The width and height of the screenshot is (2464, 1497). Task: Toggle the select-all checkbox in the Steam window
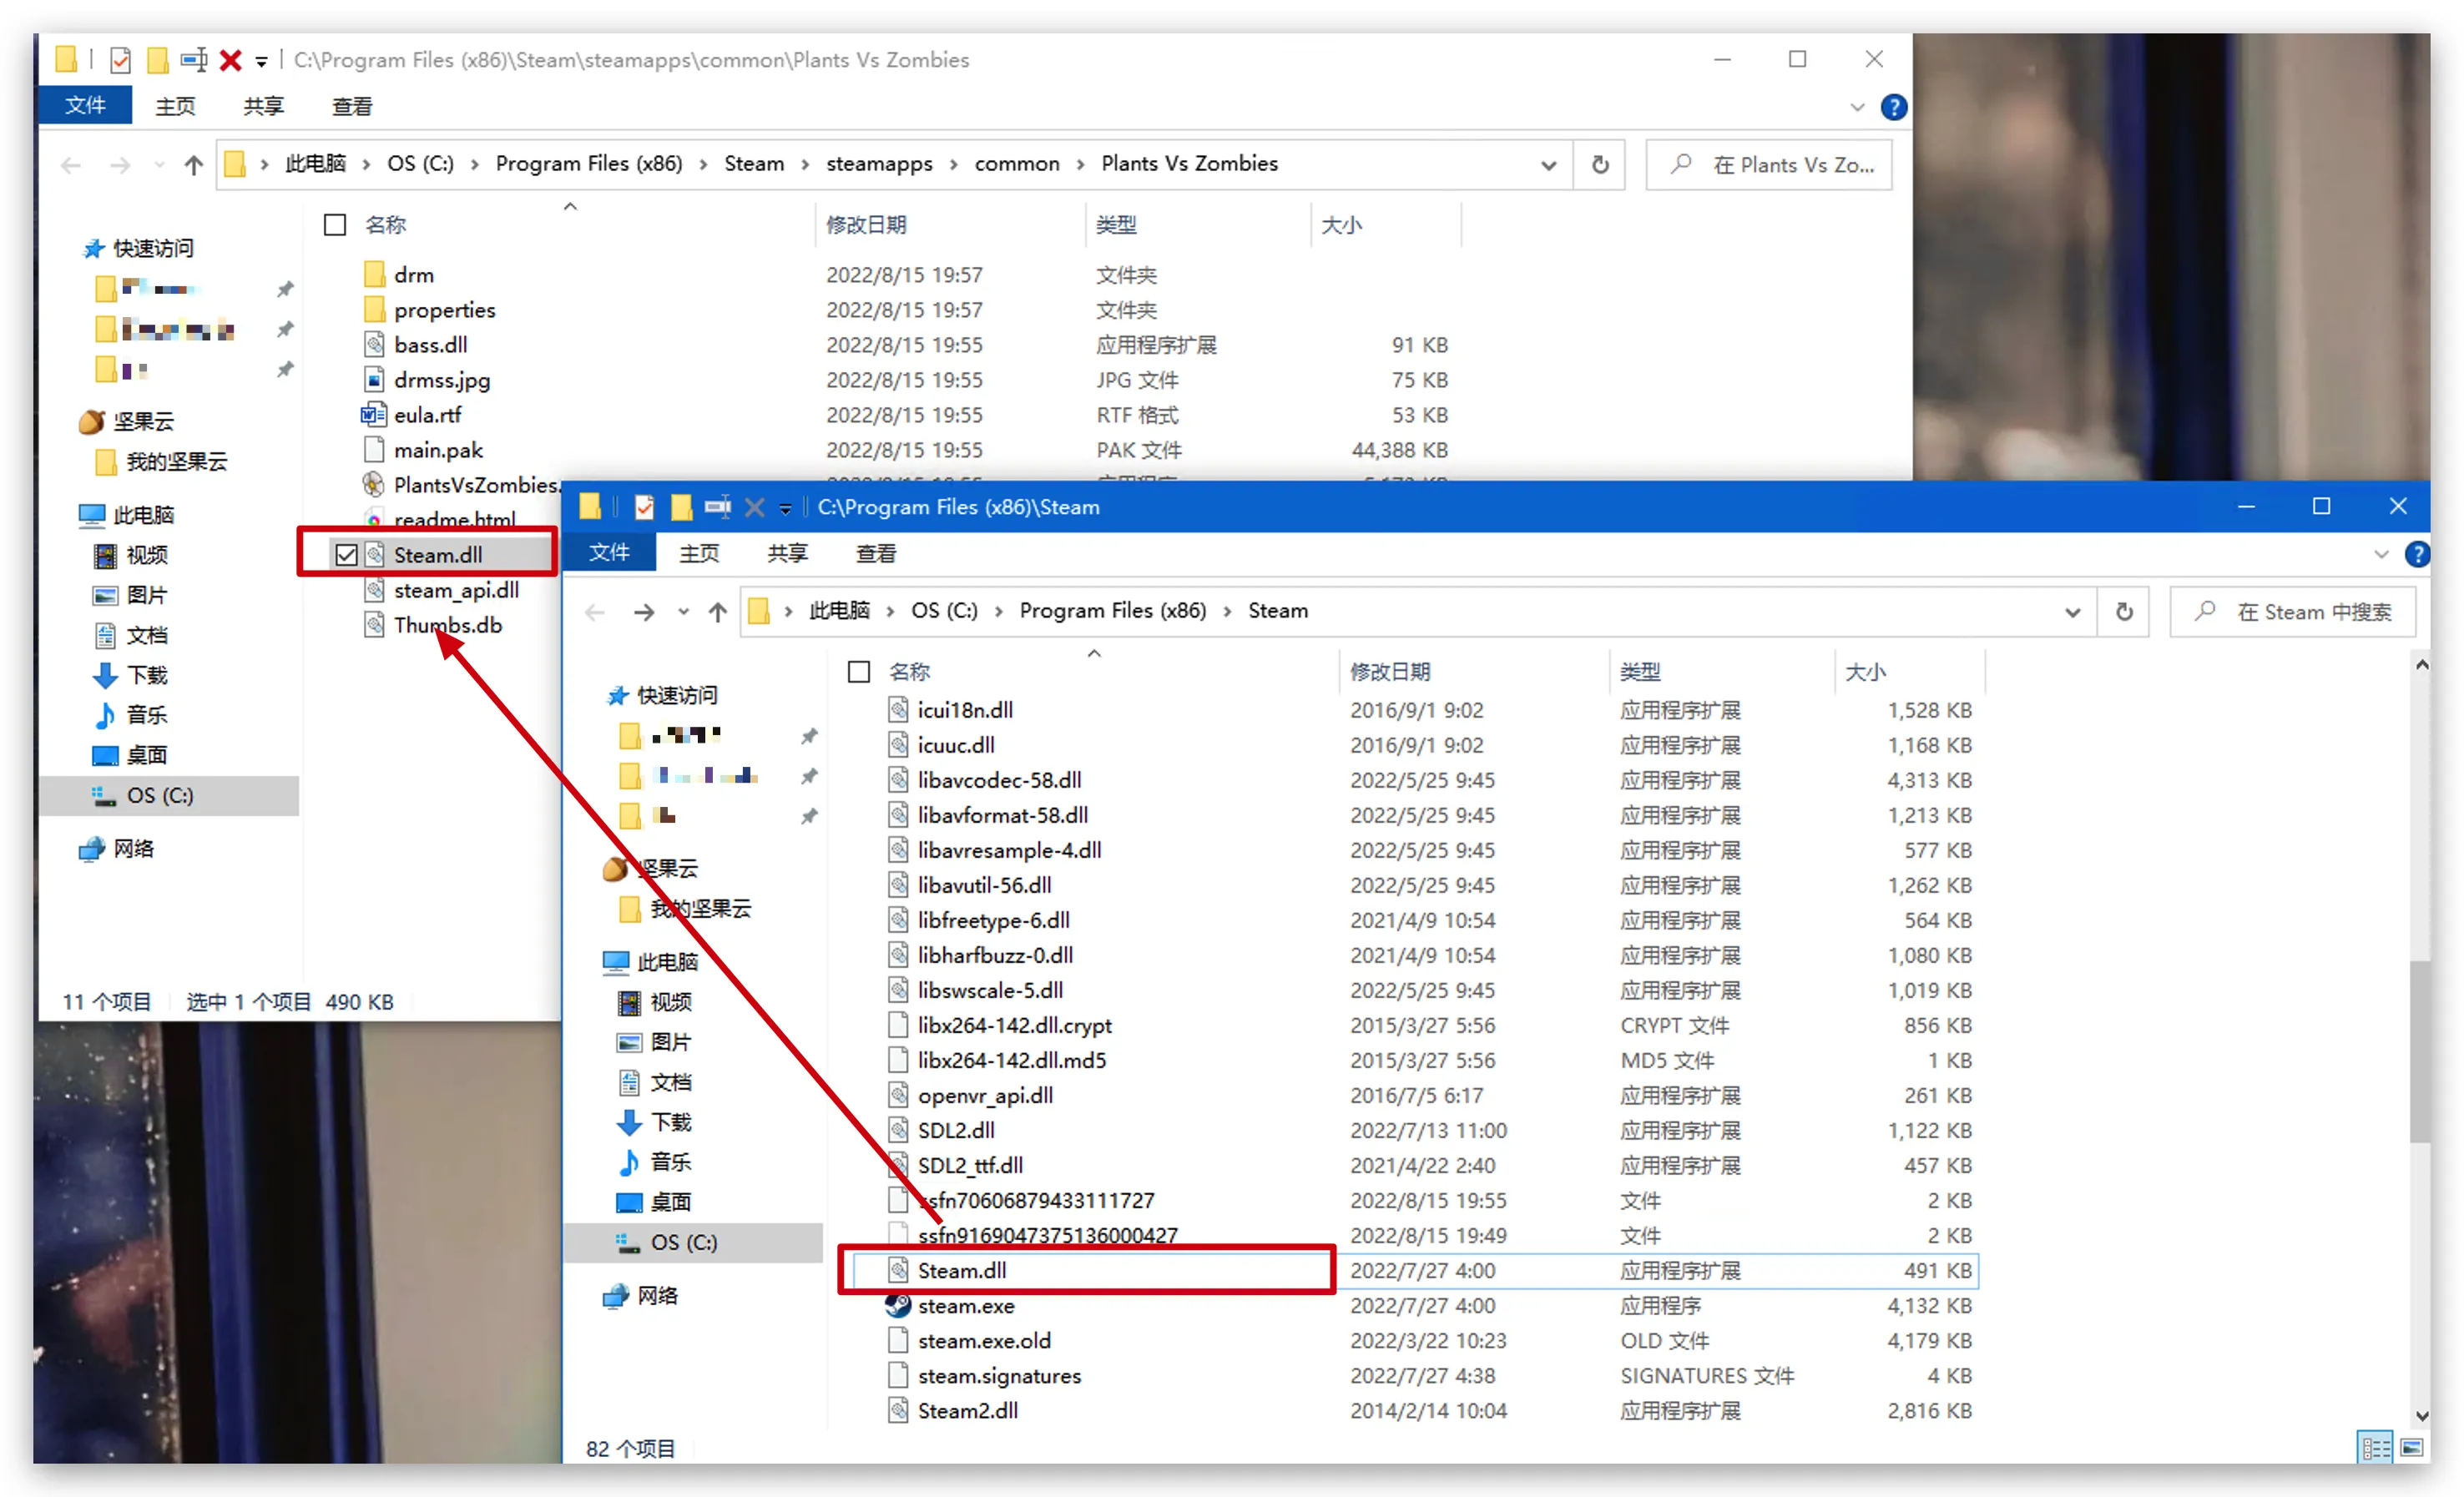[858, 671]
